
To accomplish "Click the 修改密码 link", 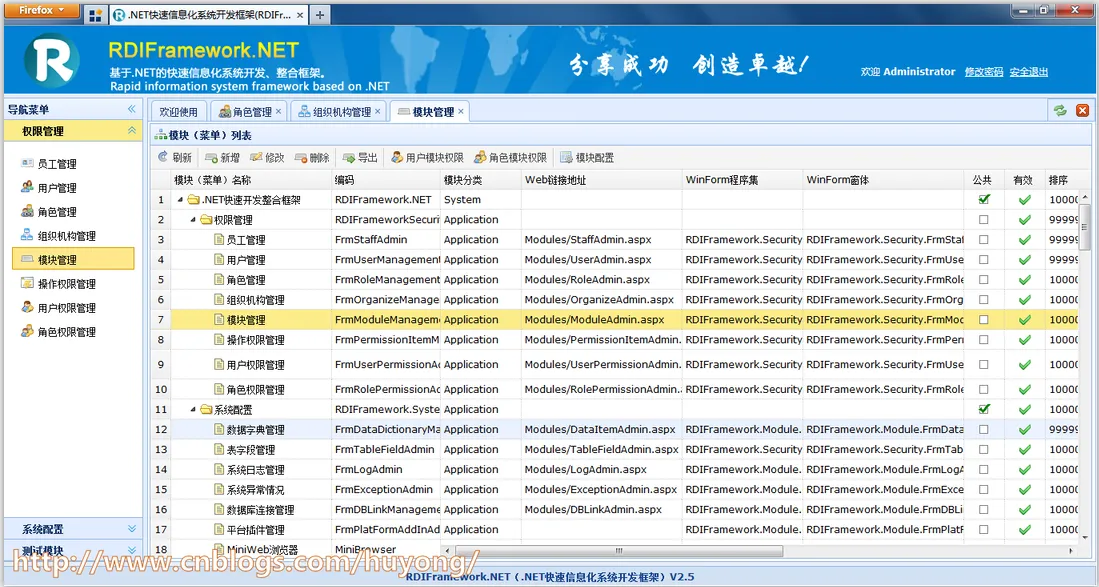I will tap(984, 71).
